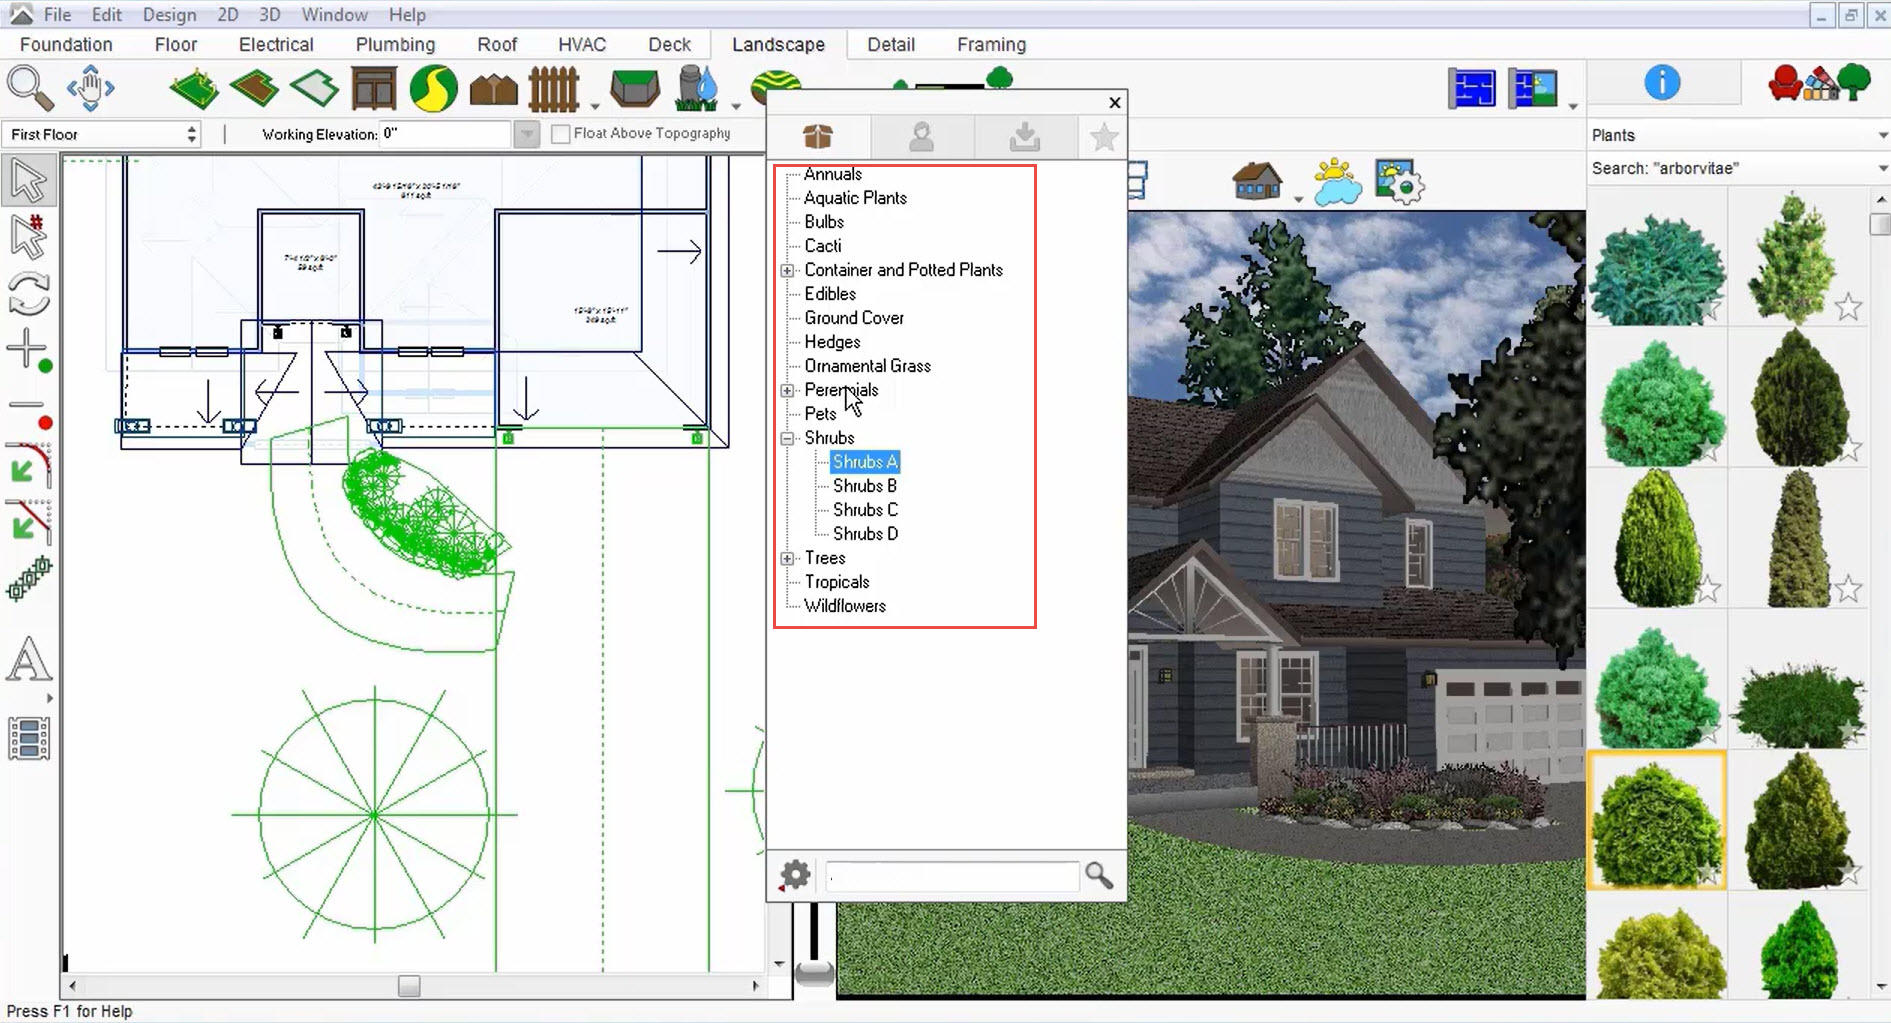This screenshot has height=1023, width=1891.
Task: Collapse the Shrubs category
Action: click(x=788, y=438)
